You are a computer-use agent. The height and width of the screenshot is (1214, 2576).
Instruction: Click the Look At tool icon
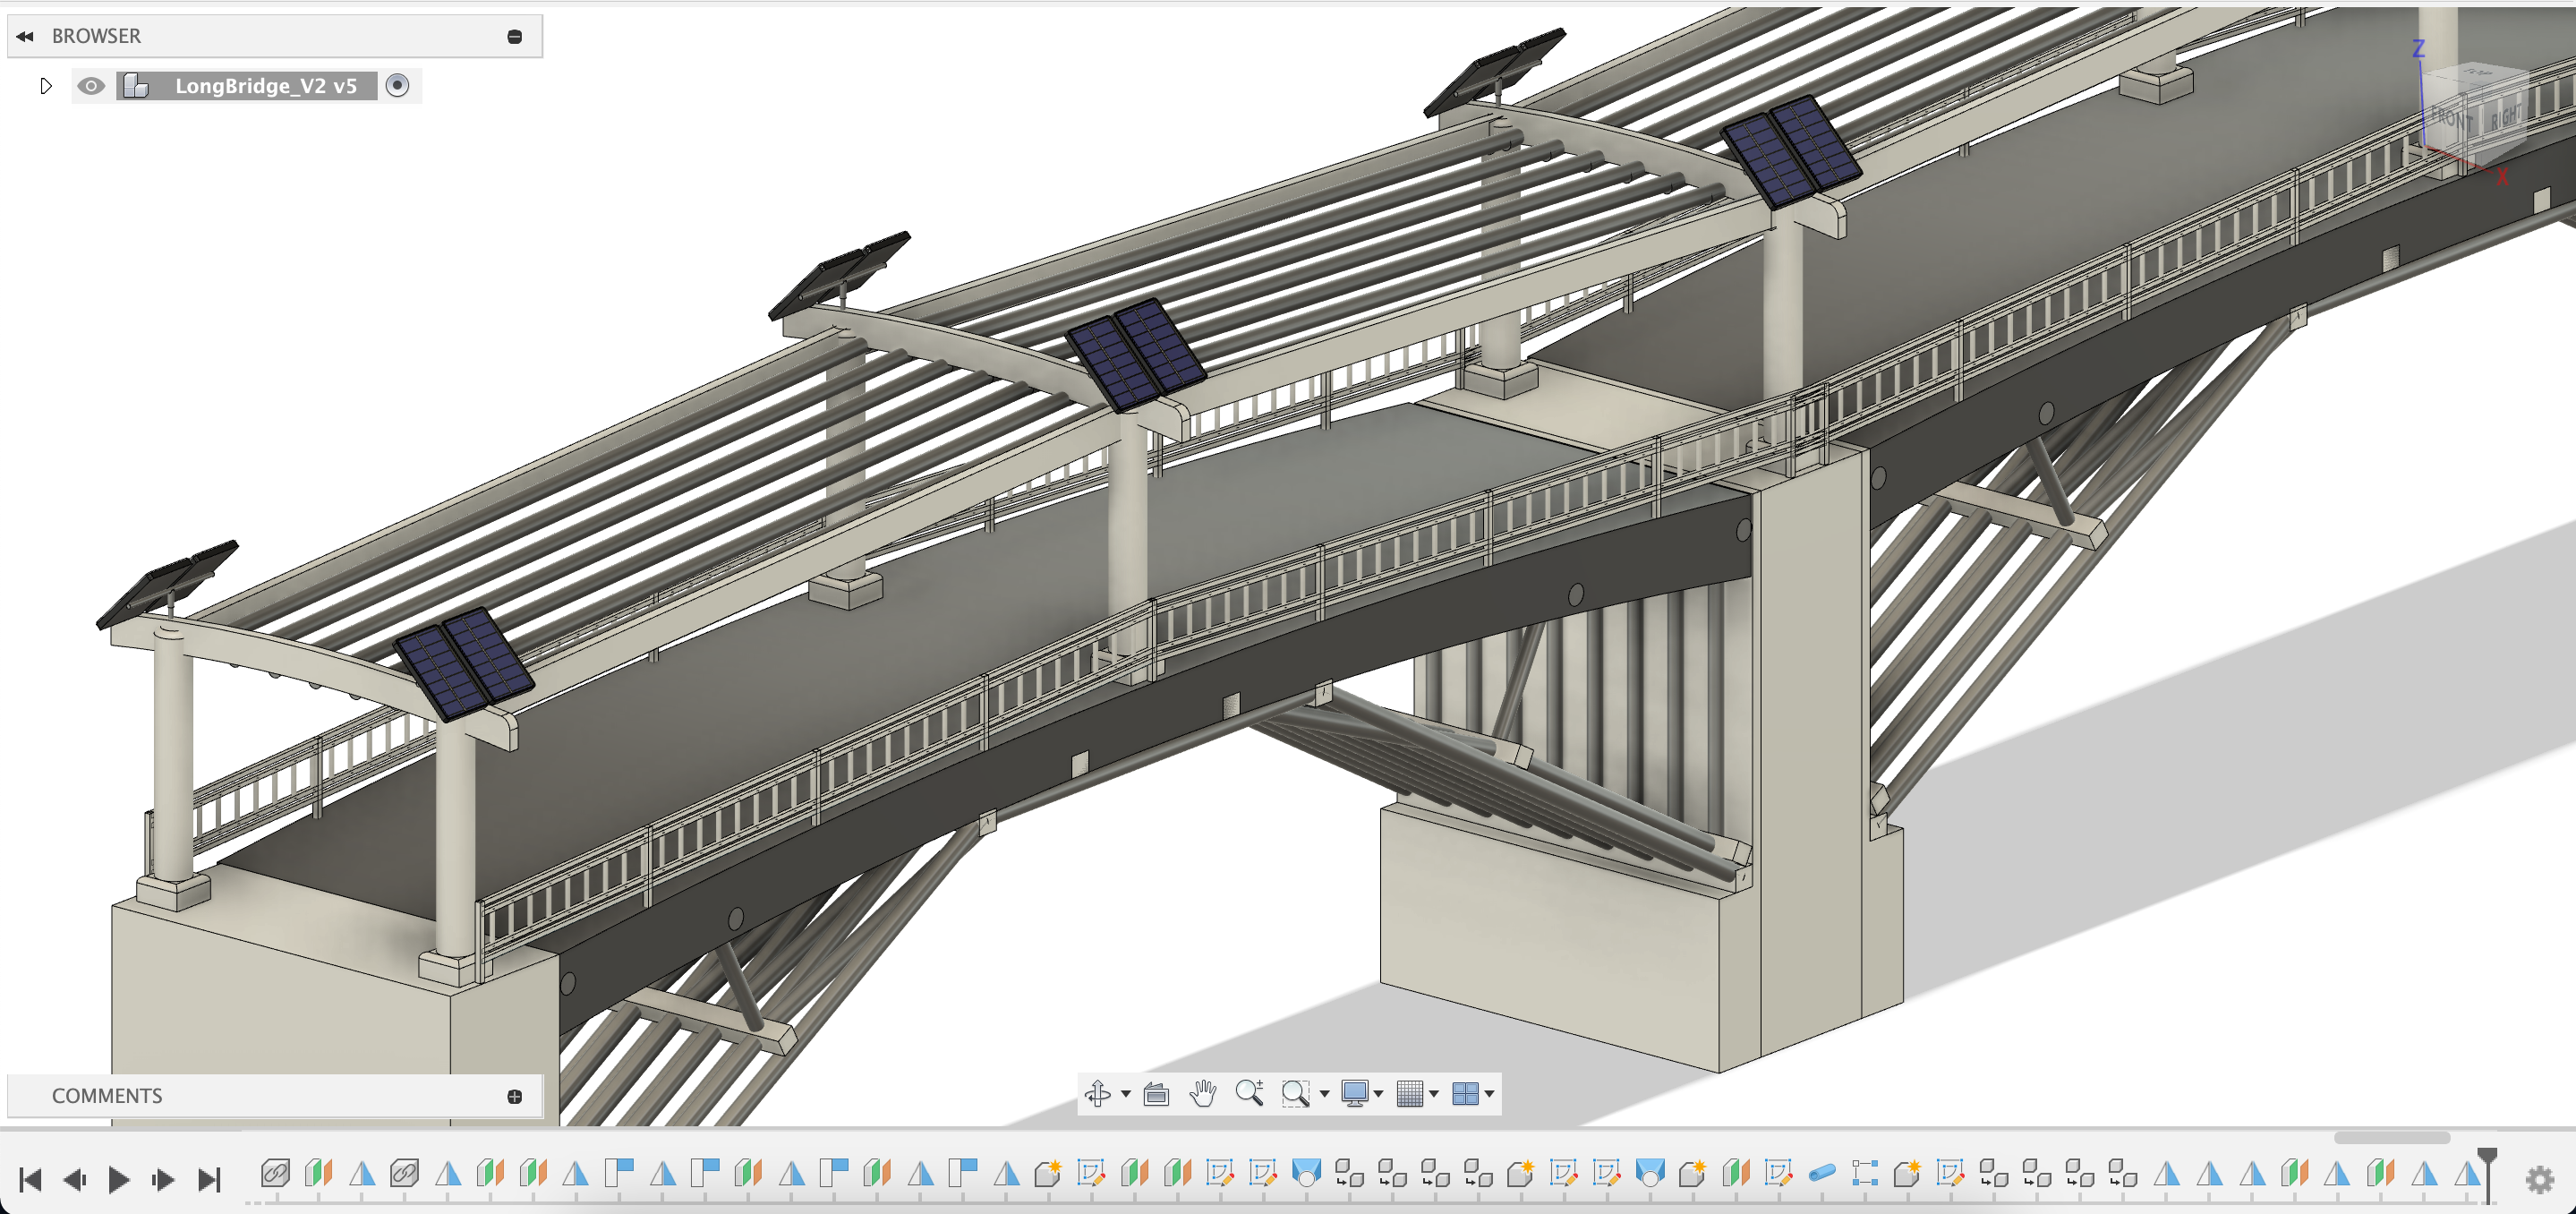click(x=1156, y=1093)
